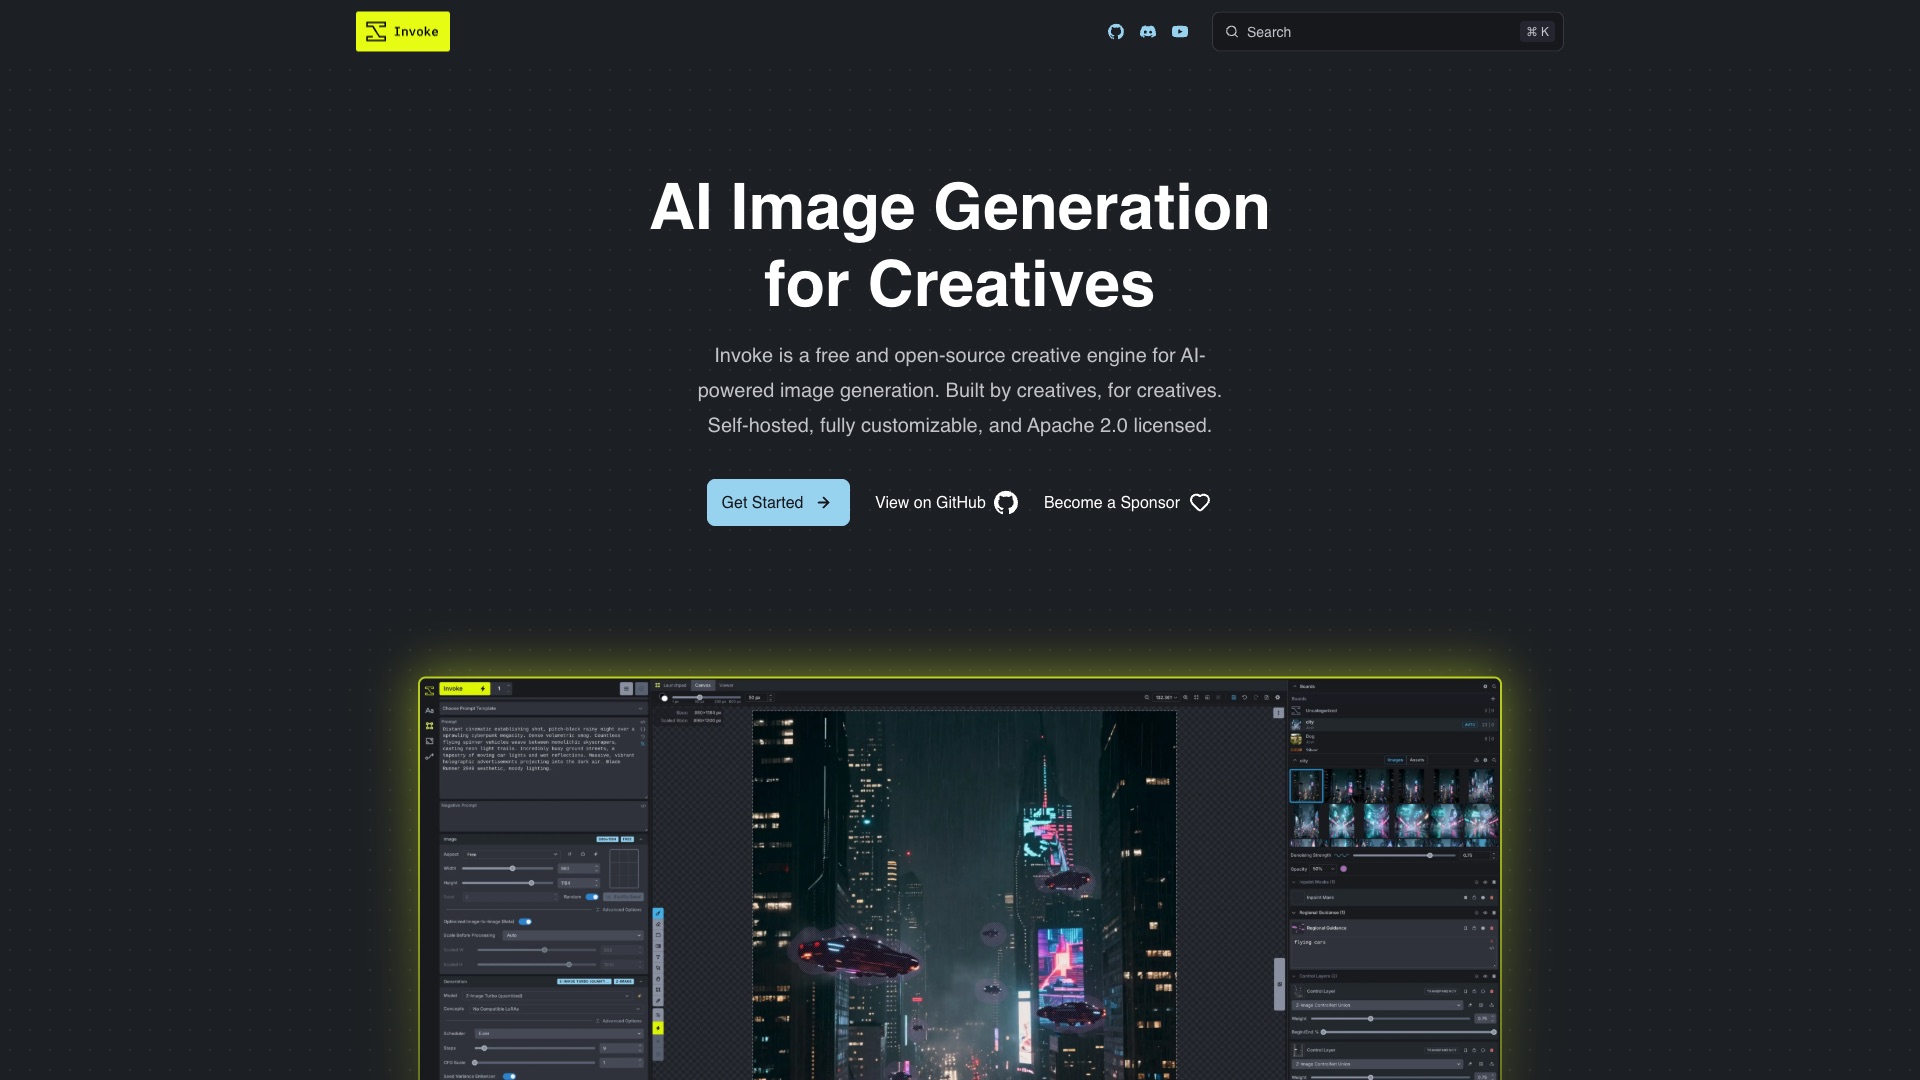Screen dimensions: 1920x1080
Task: Click the arrow icon on Get Started
Action: (824, 503)
